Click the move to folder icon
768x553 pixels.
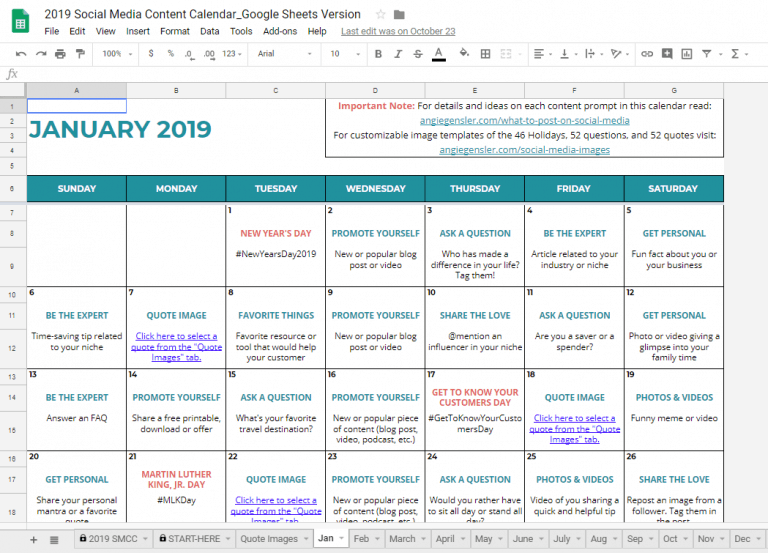pyautogui.click(x=399, y=15)
